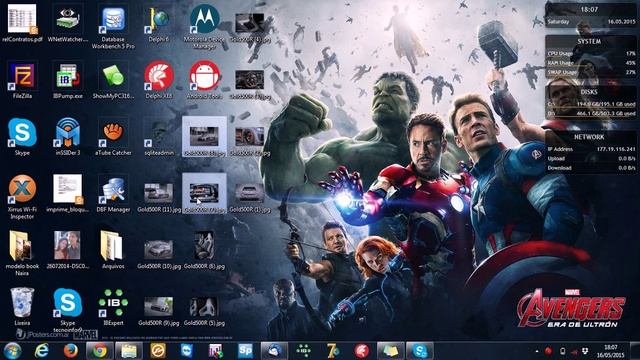Select the red Android Tools shortcut
Image resolution: width=640 pixels, height=360 pixels.
[x=204, y=80]
